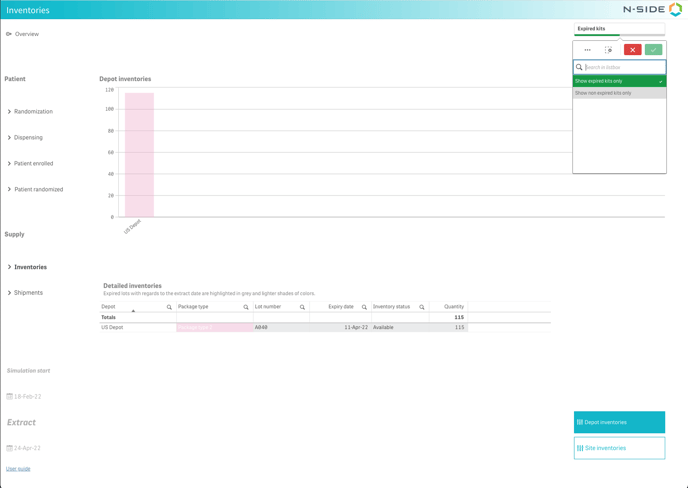Open the listbox more options ellipsis
Screen dimensions: 688x488
point(587,50)
